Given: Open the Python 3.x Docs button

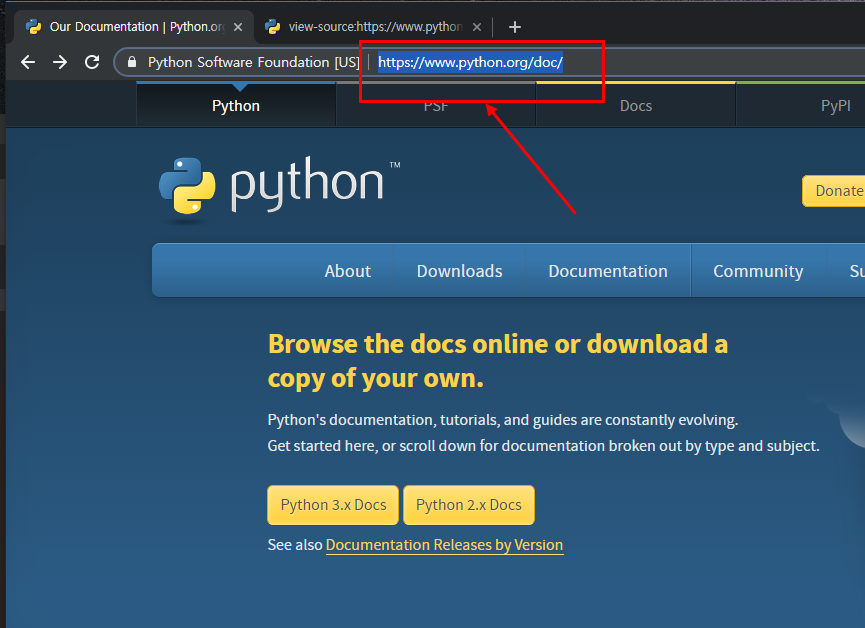Looking at the screenshot, I should (x=333, y=505).
